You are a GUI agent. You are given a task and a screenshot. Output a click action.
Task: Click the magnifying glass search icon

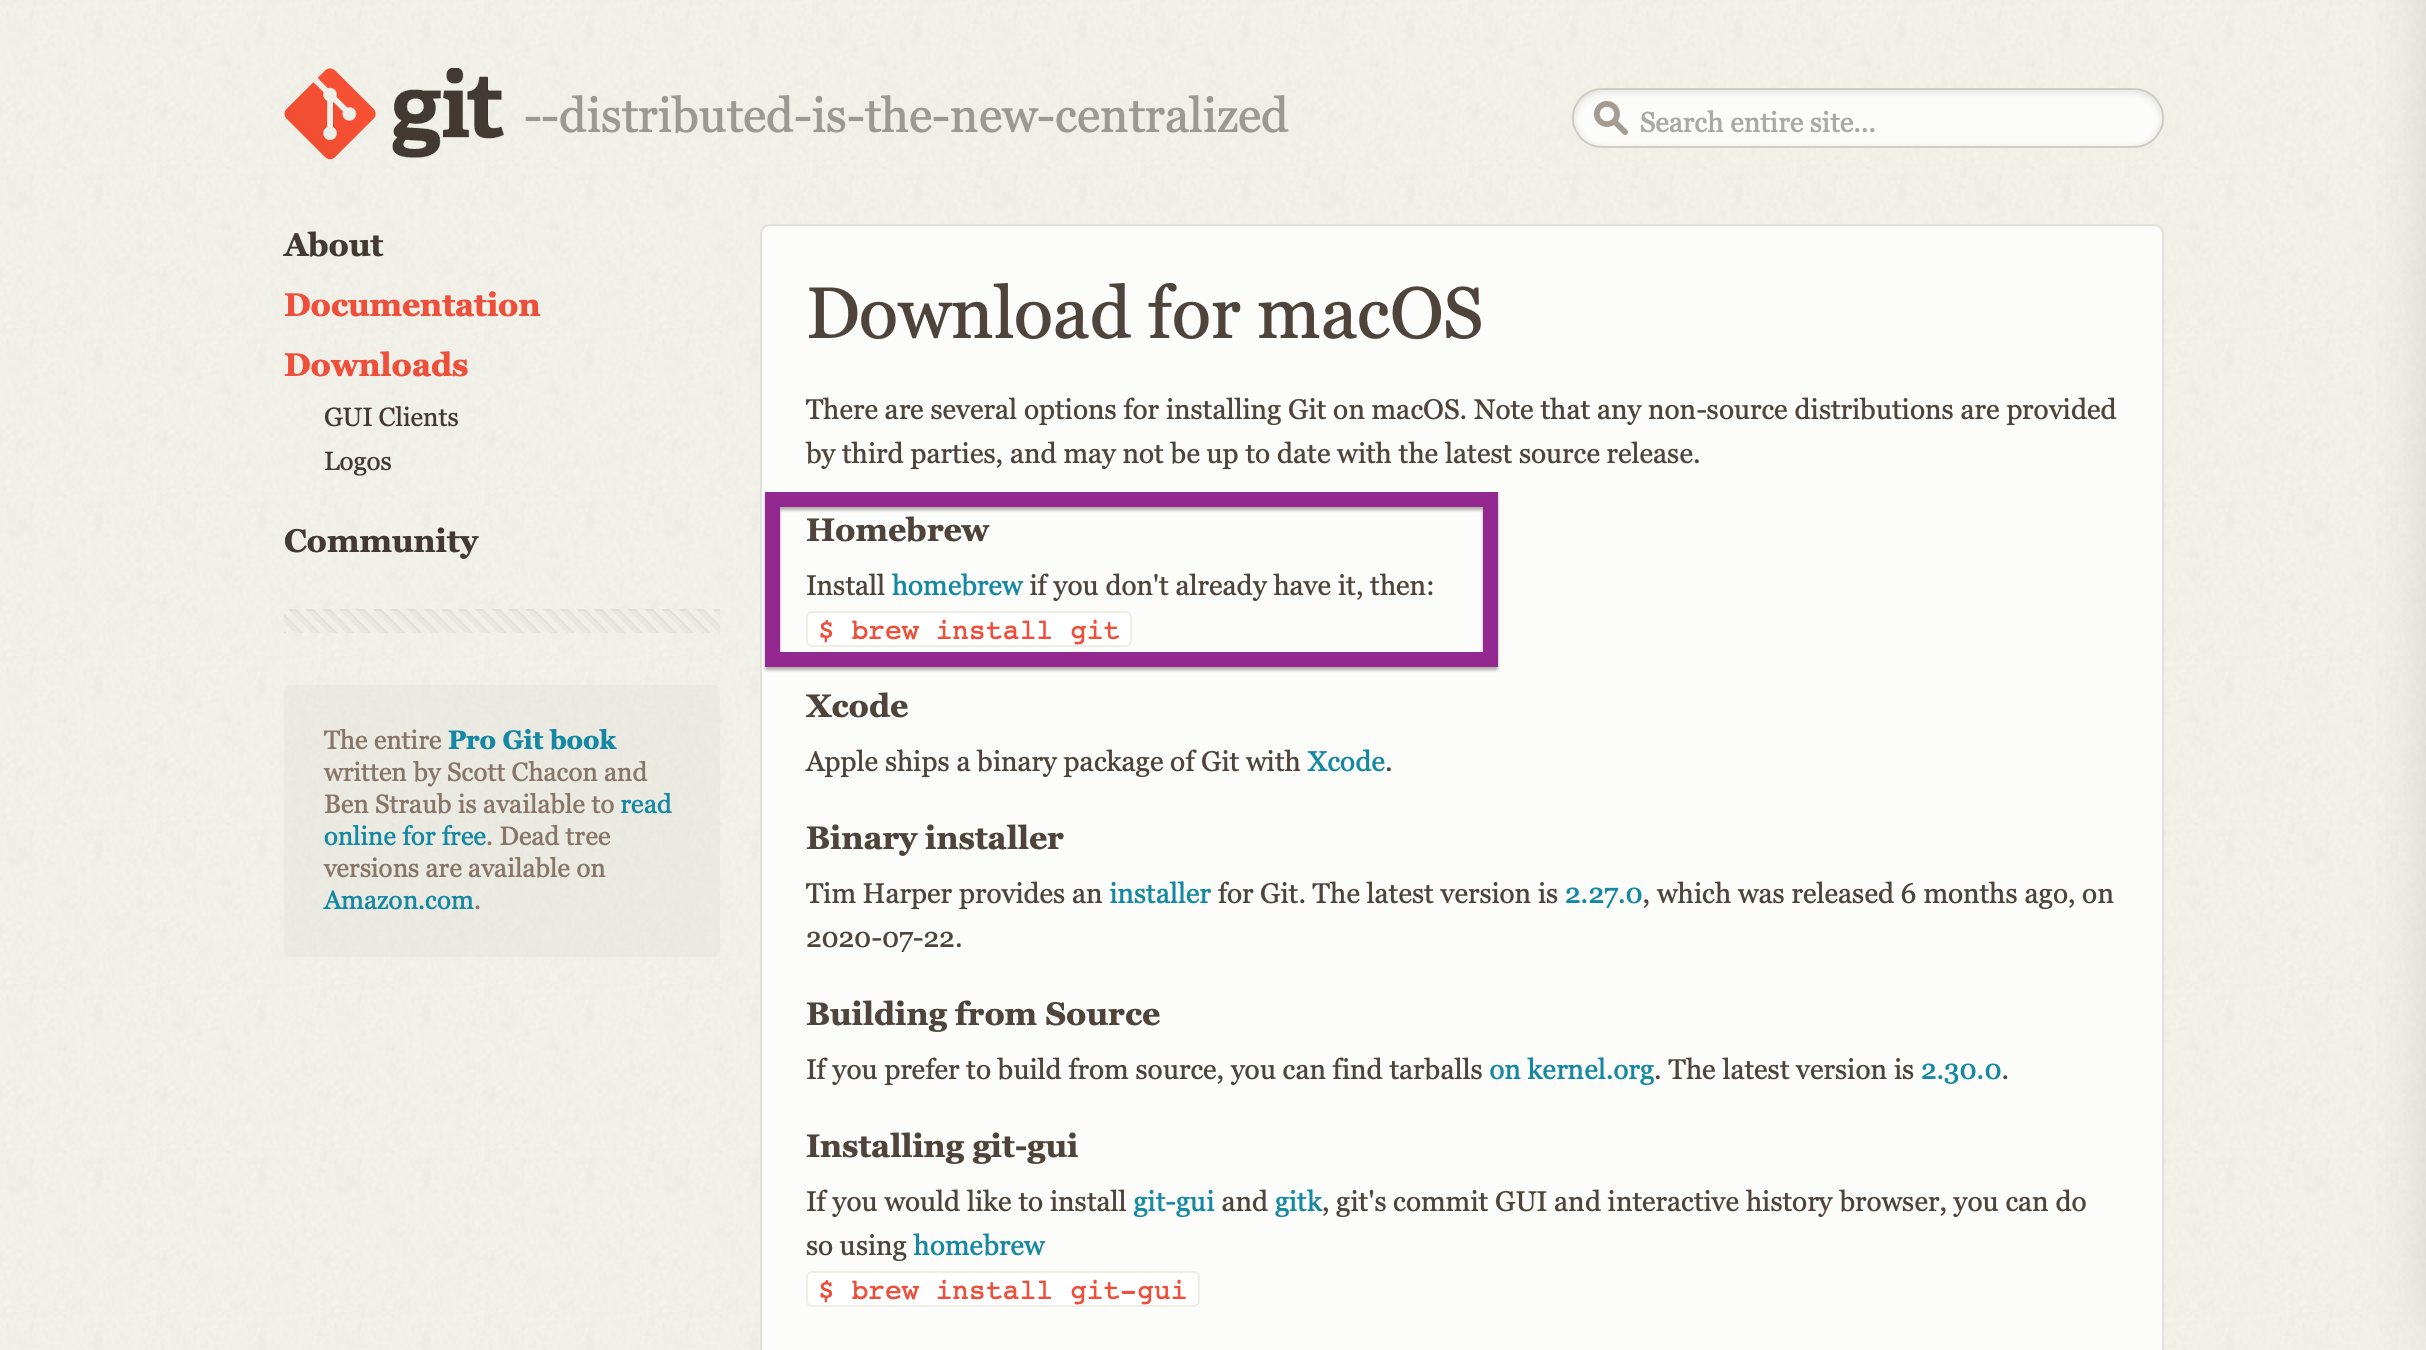click(x=1609, y=118)
